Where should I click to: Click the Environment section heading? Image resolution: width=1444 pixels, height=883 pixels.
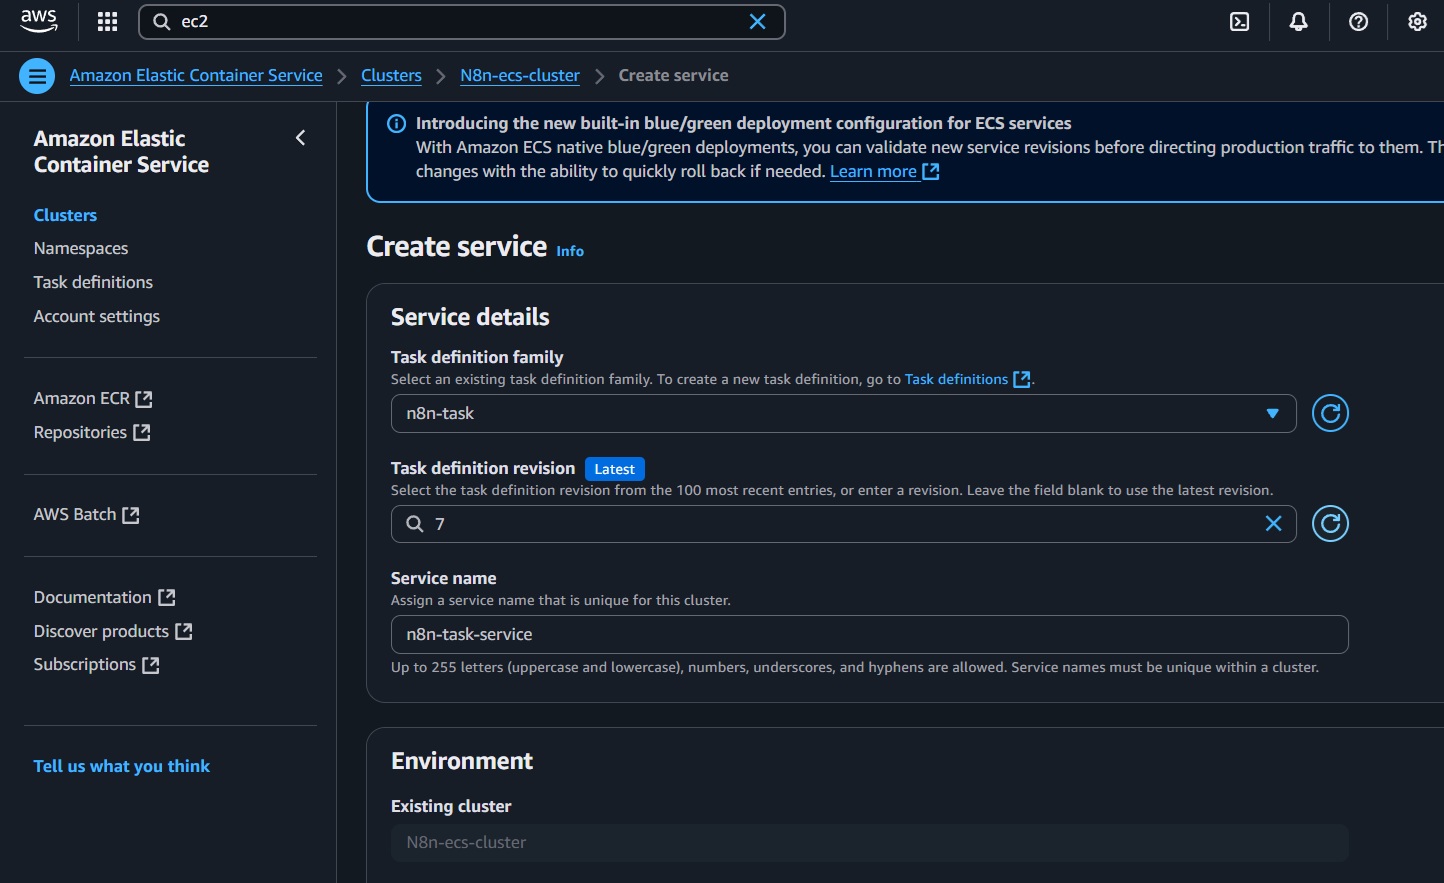[x=462, y=761]
